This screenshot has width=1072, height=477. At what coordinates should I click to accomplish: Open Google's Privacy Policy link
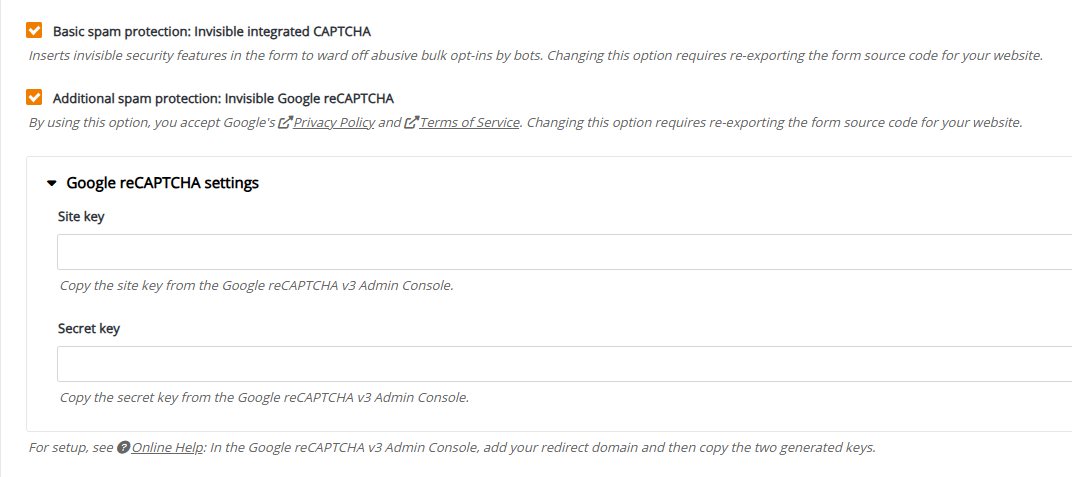coord(334,123)
